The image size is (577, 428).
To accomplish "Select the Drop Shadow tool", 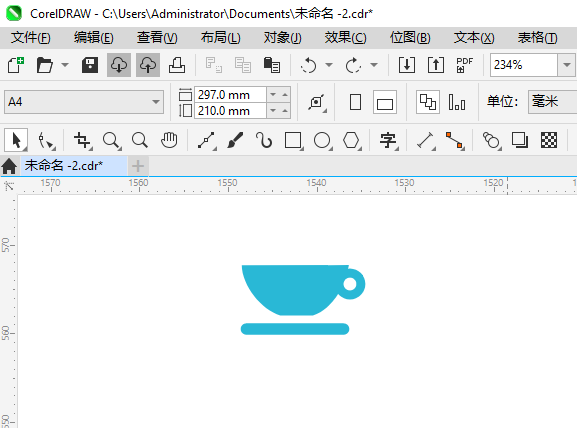I will pyautogui.click(x=520, y=141).
